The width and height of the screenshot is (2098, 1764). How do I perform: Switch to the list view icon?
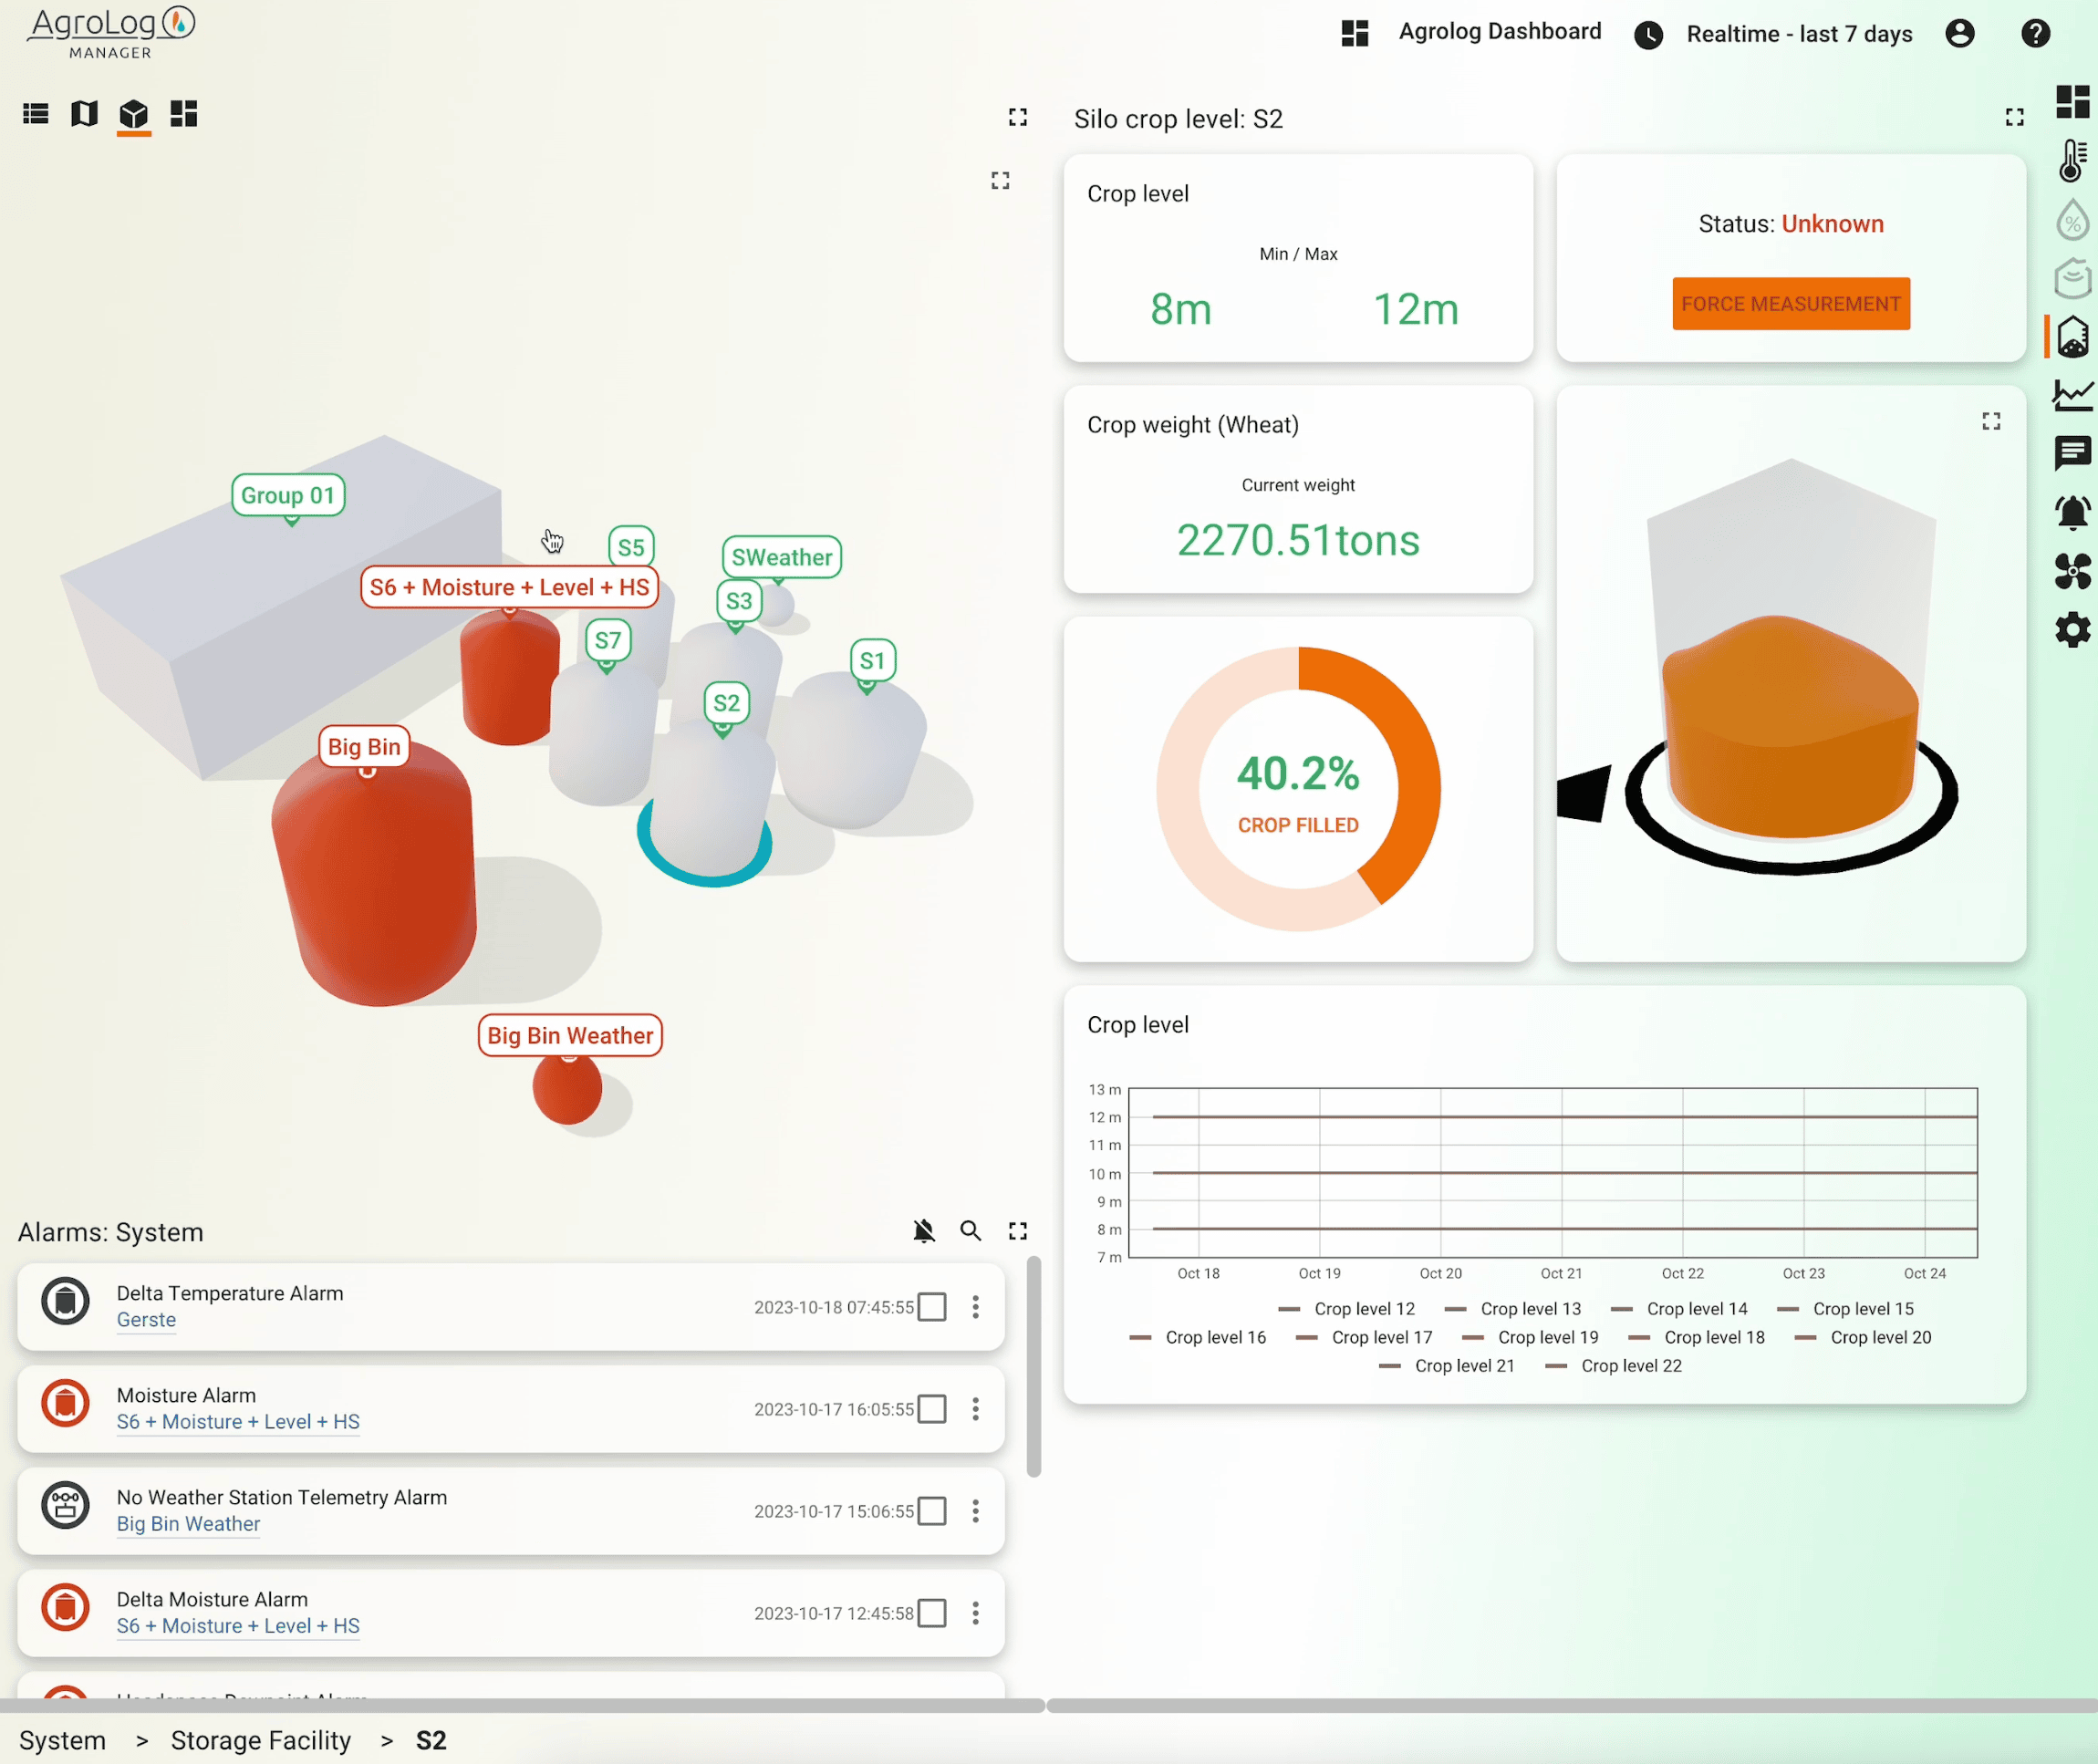[x=36, y=114]
